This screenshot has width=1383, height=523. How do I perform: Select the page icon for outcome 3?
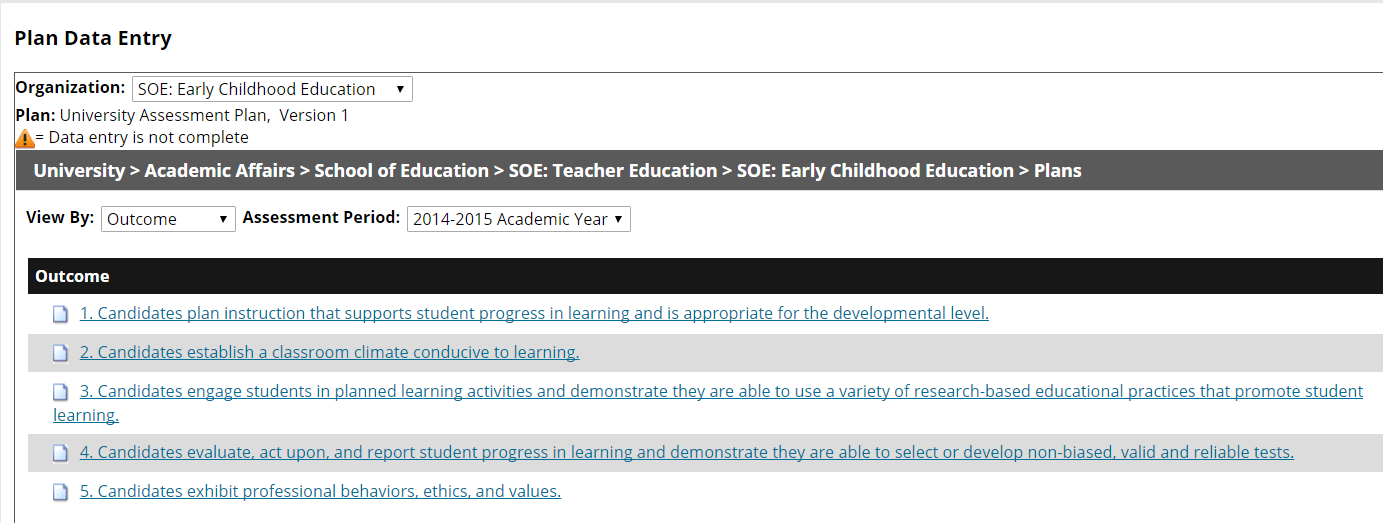61,392
